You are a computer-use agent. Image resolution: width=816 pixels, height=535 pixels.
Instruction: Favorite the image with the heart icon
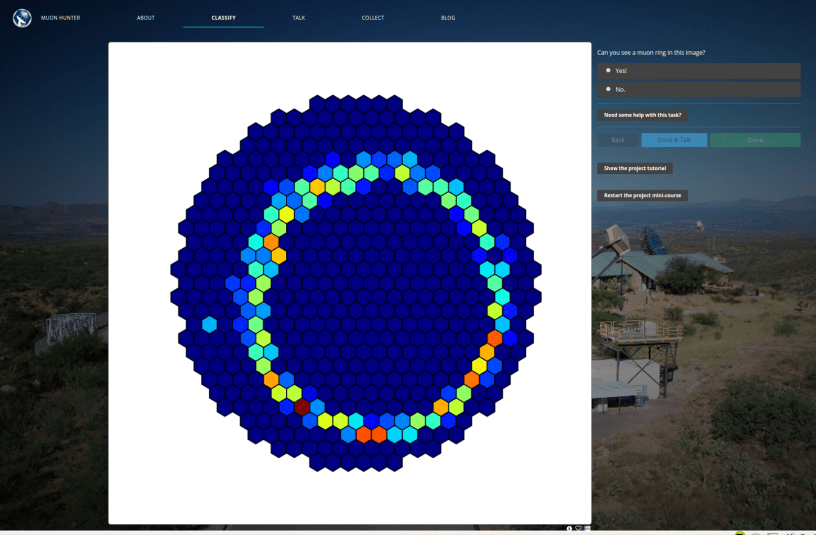(x=578, y=528)
